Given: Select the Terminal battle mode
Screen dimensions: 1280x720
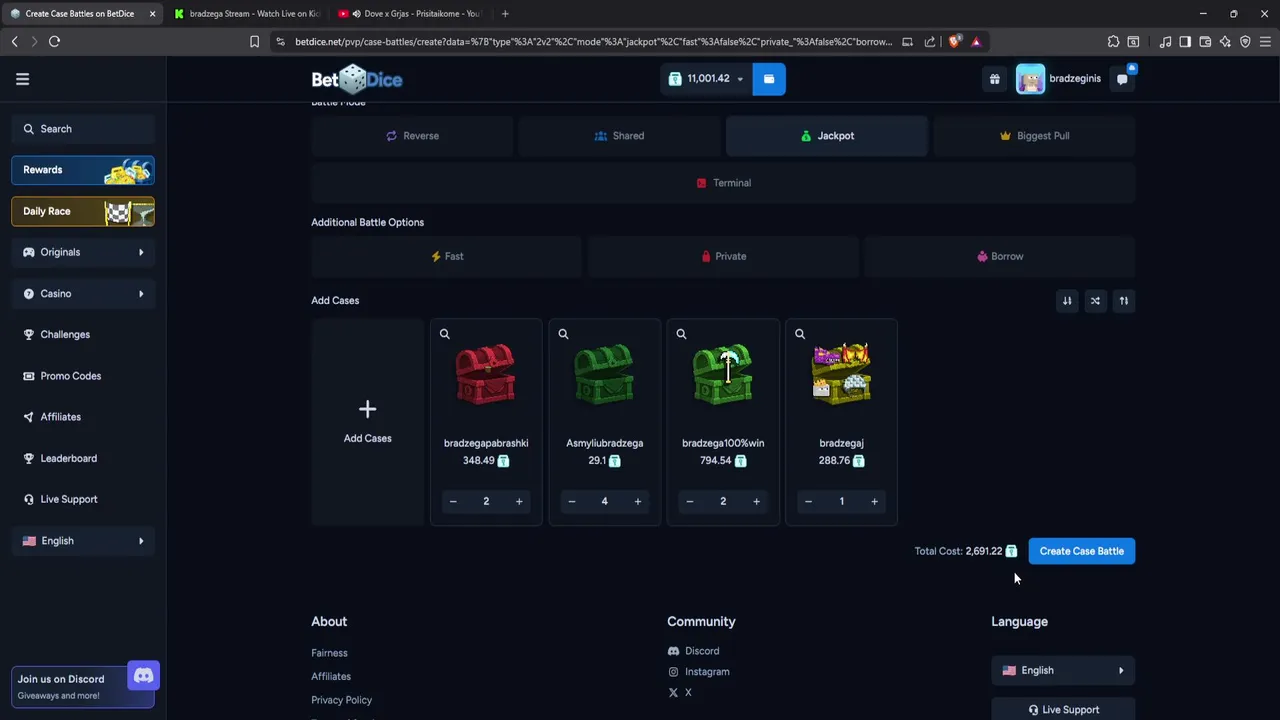Looking at the screenshot, I should tap(723, 183).
